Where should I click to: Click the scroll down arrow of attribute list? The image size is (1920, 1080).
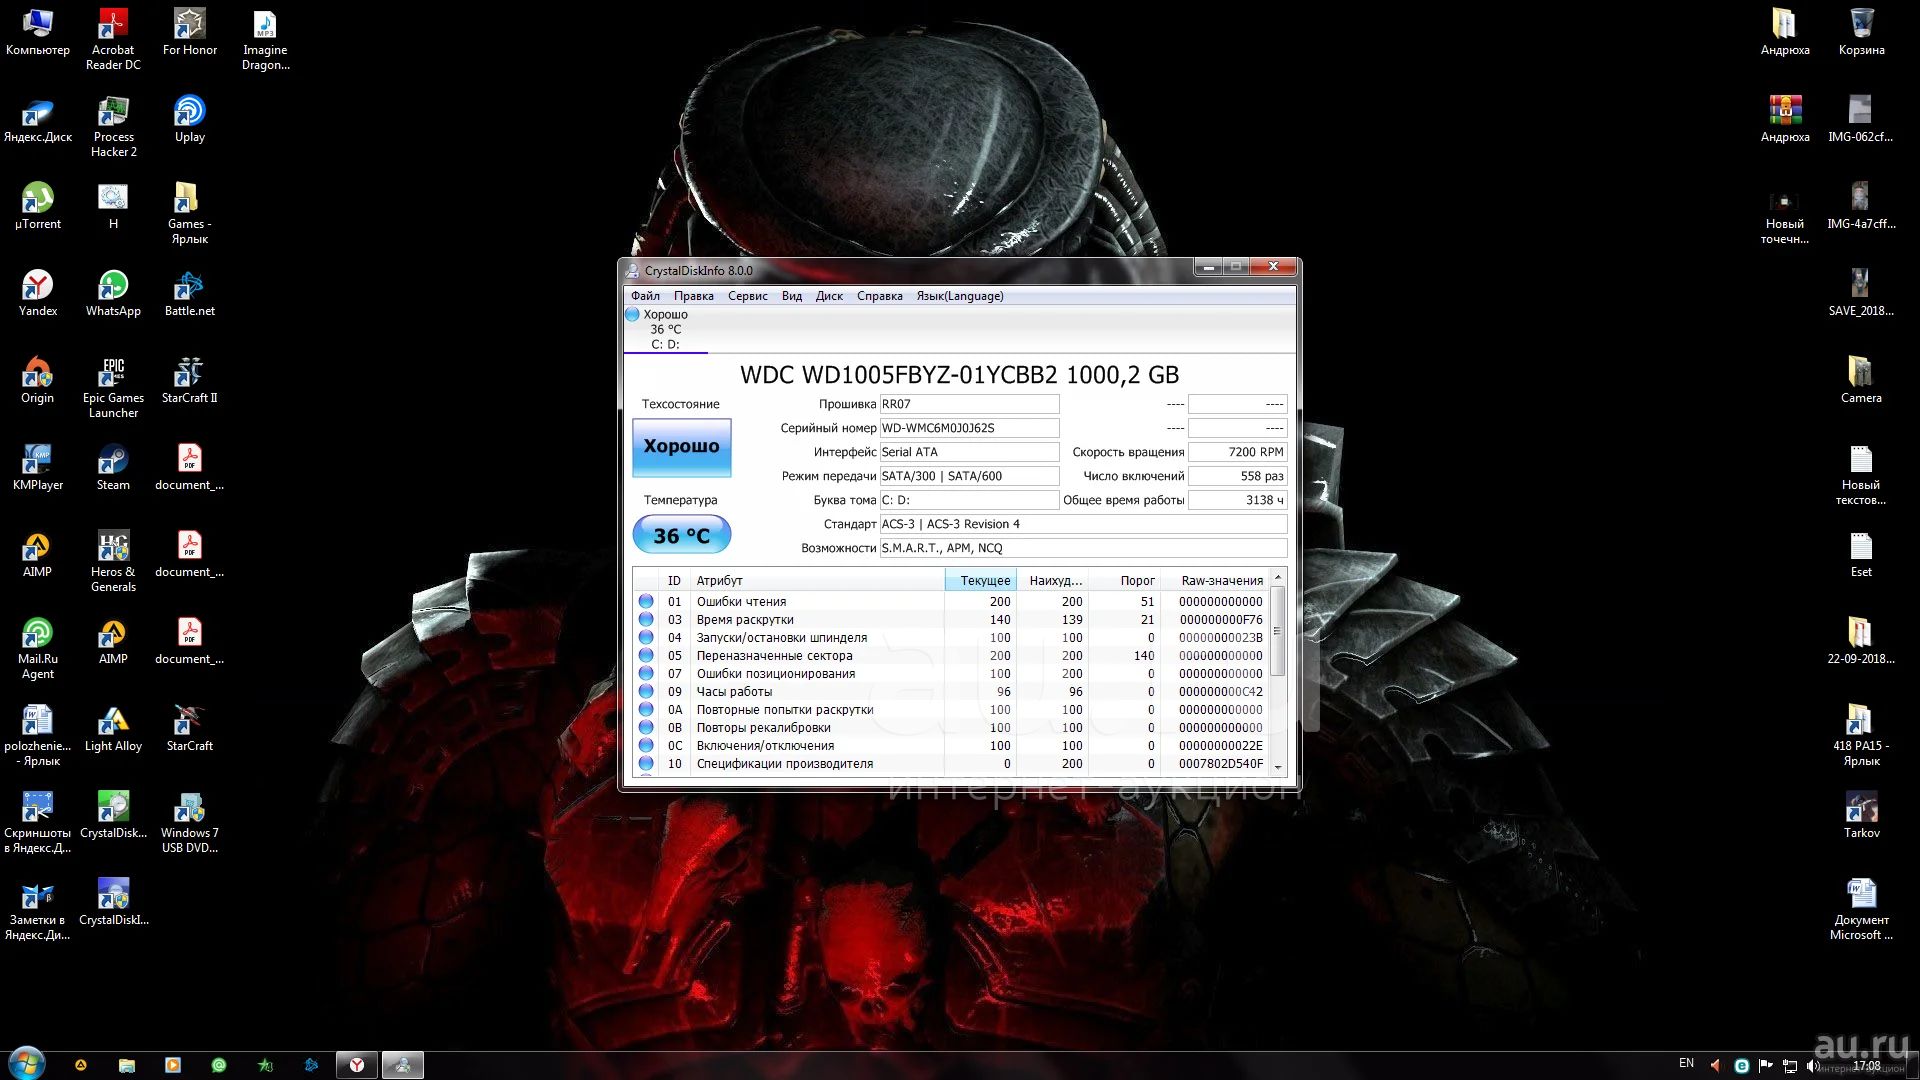point(1277,767)
